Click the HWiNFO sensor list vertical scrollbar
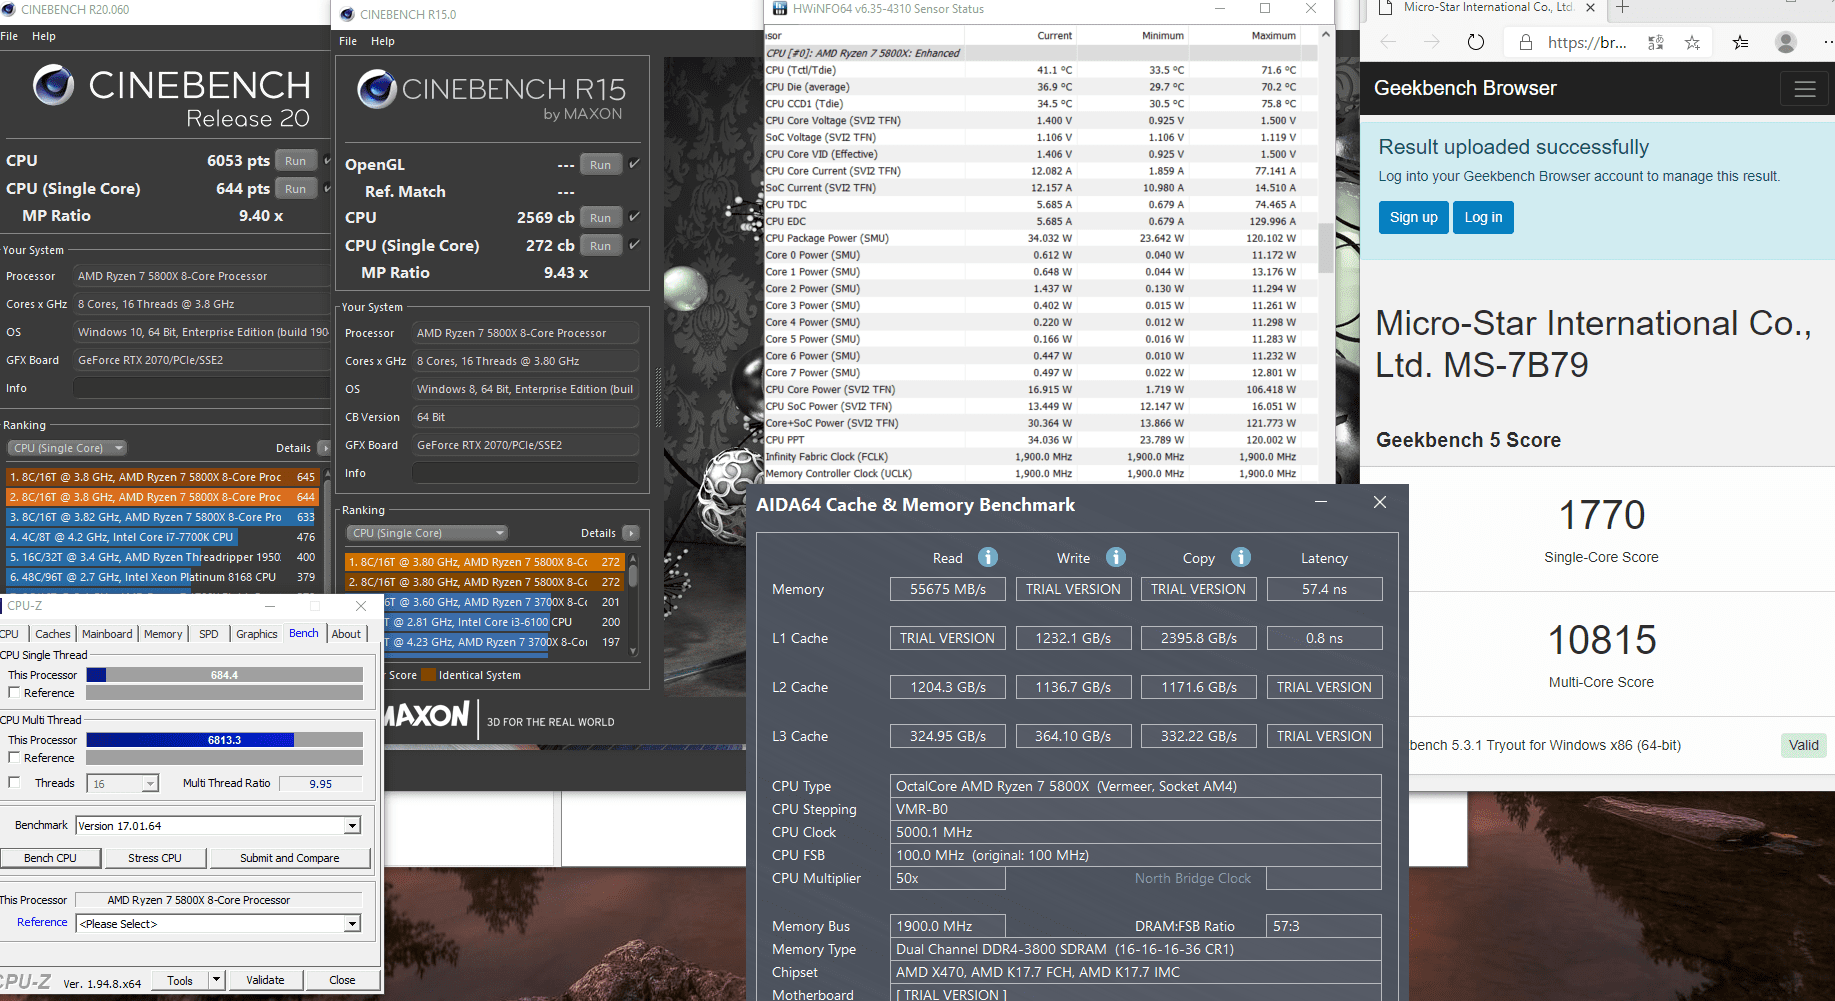Viewport: 1835px width, 1001px height. tap(1326, 250)
